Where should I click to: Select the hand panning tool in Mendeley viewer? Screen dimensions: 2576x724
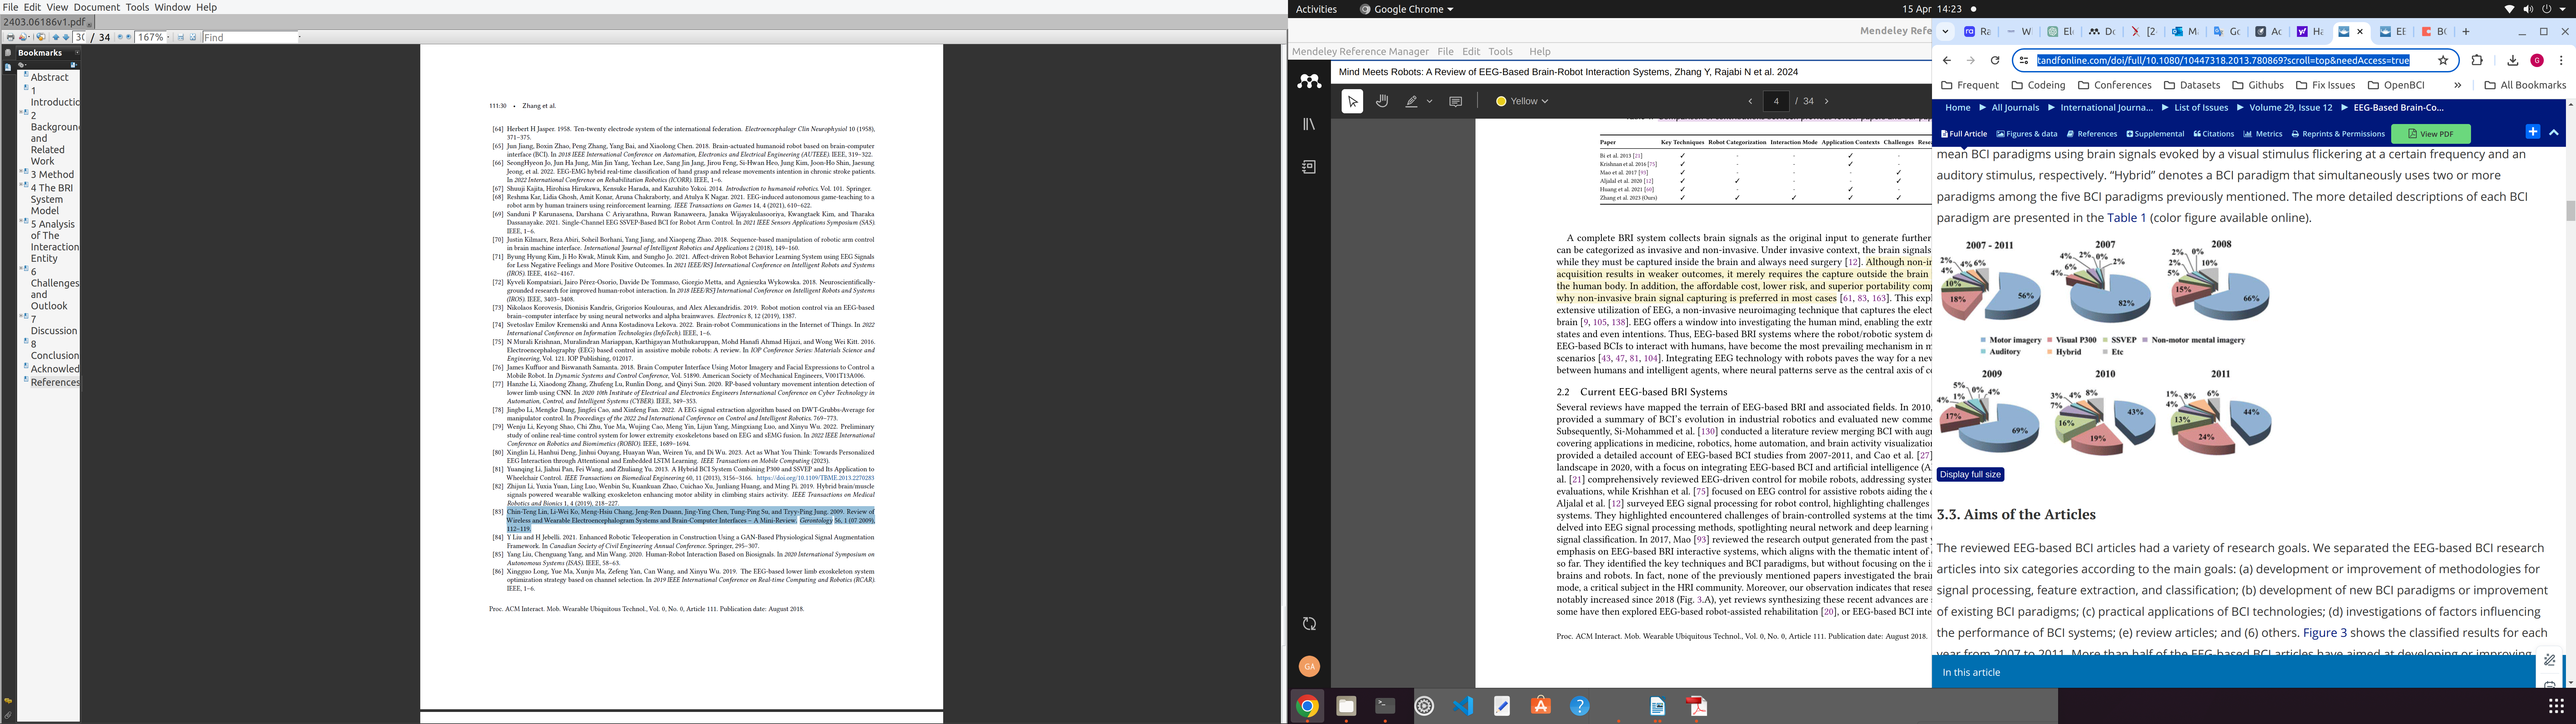coord(1382,101)
